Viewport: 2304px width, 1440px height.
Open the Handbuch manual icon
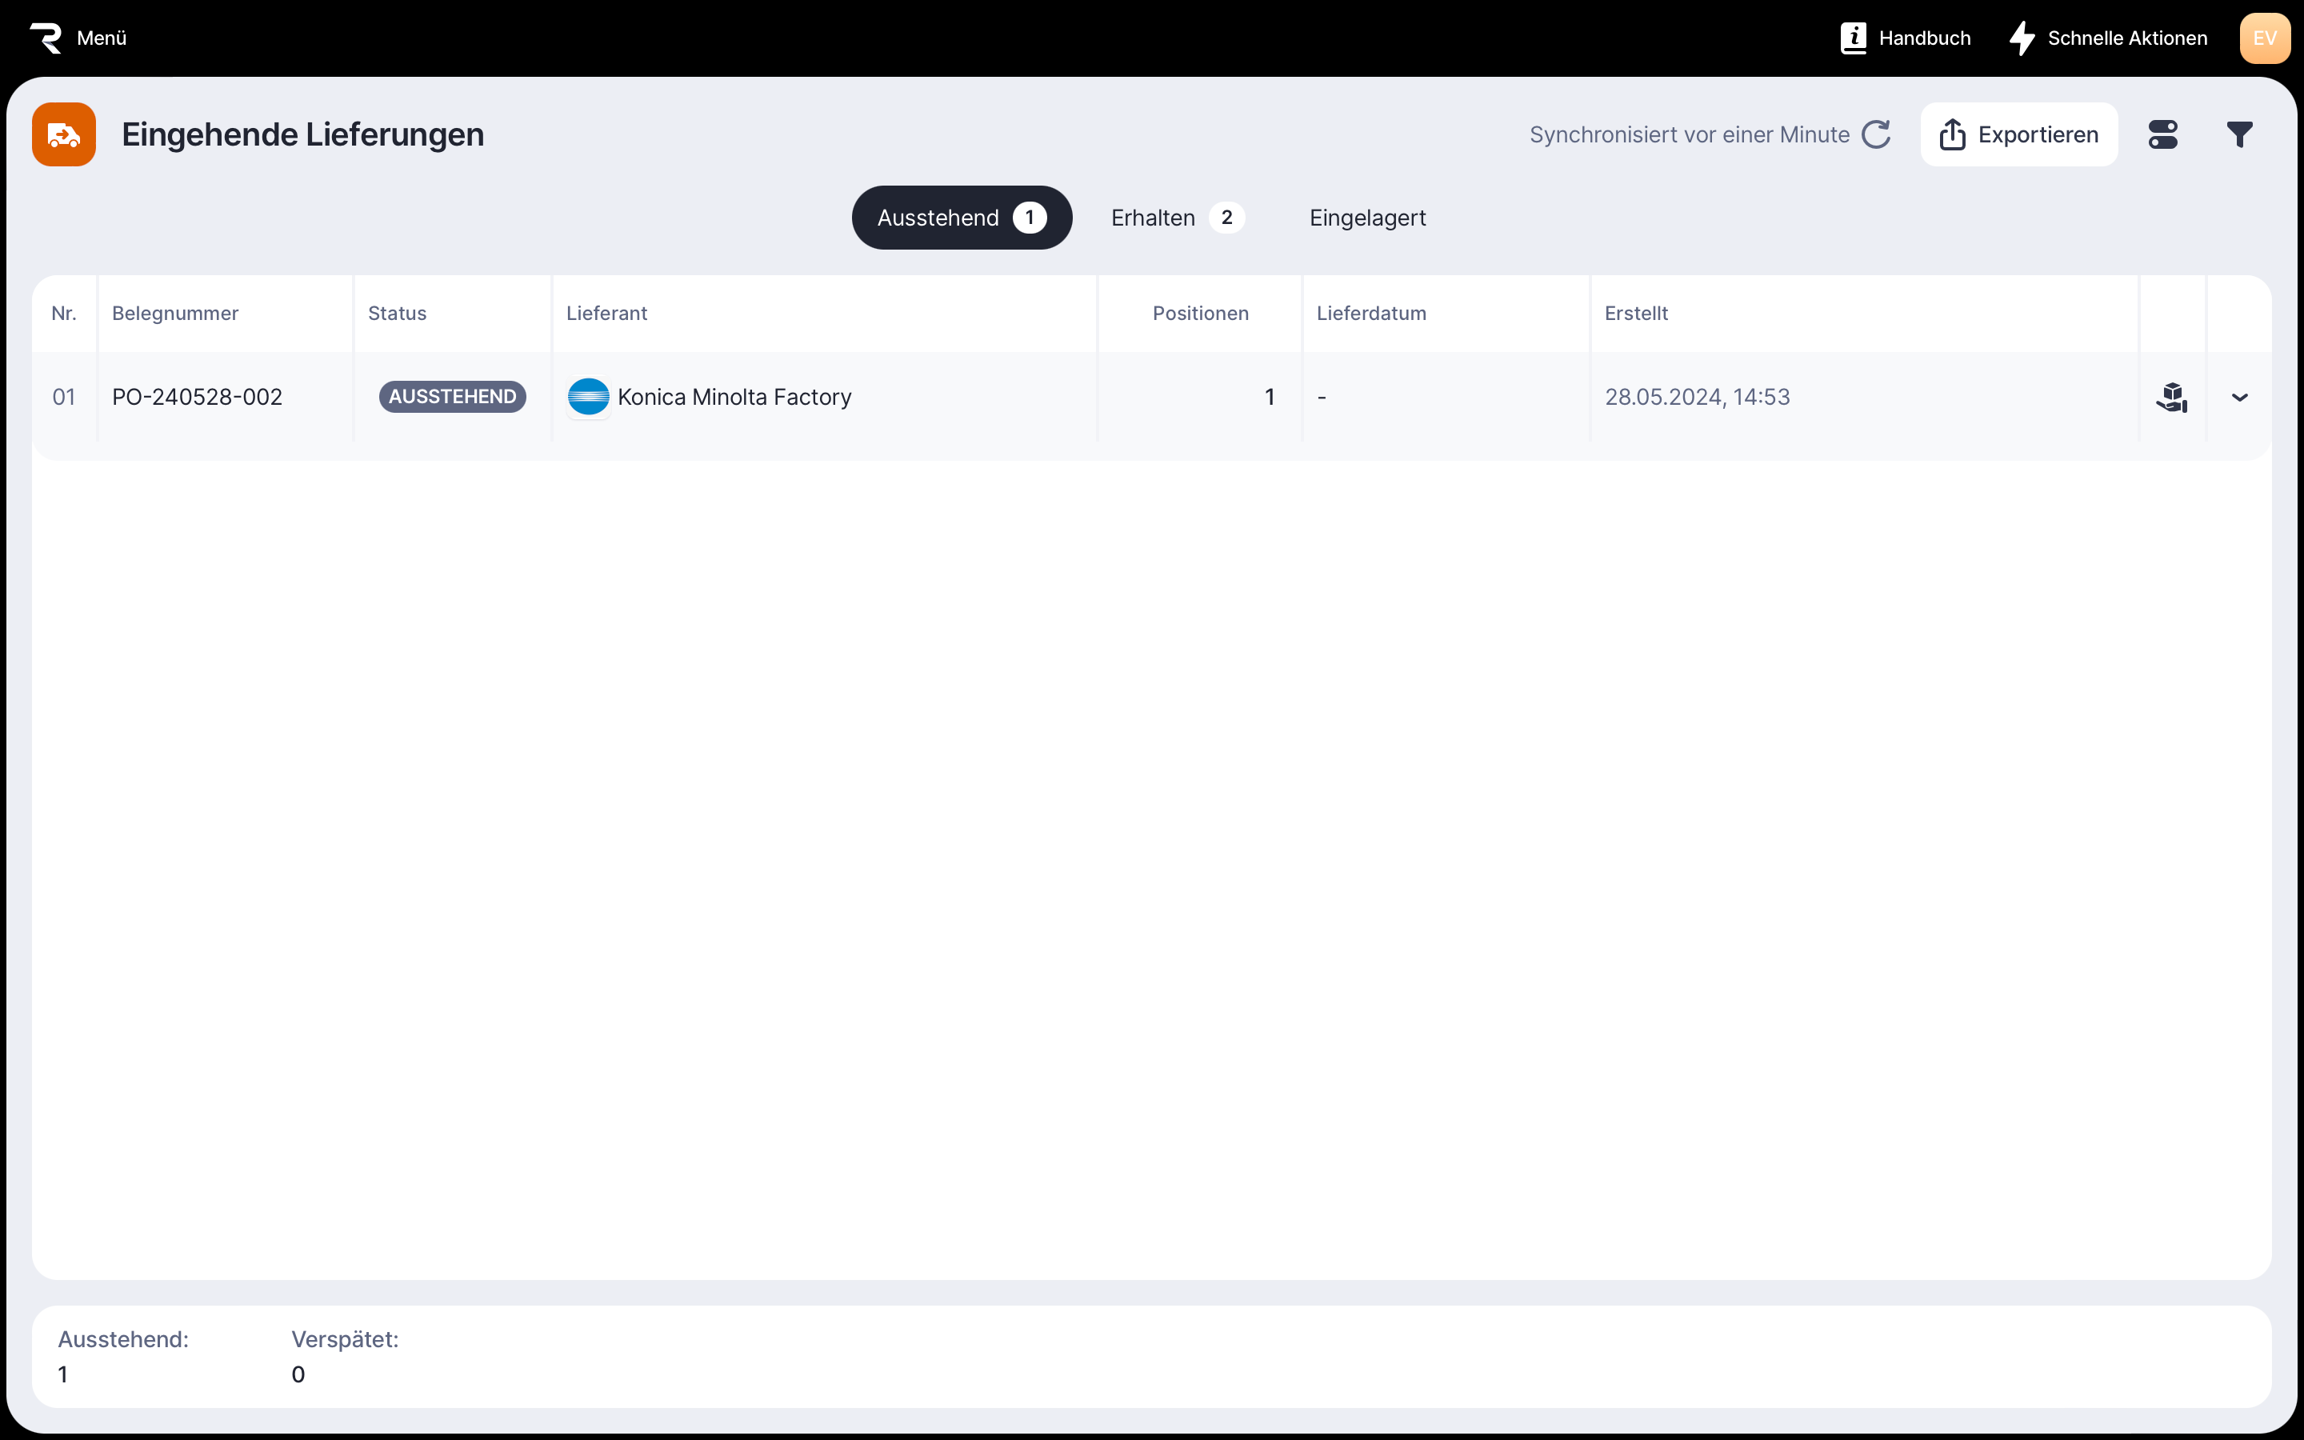point(1853,38)
